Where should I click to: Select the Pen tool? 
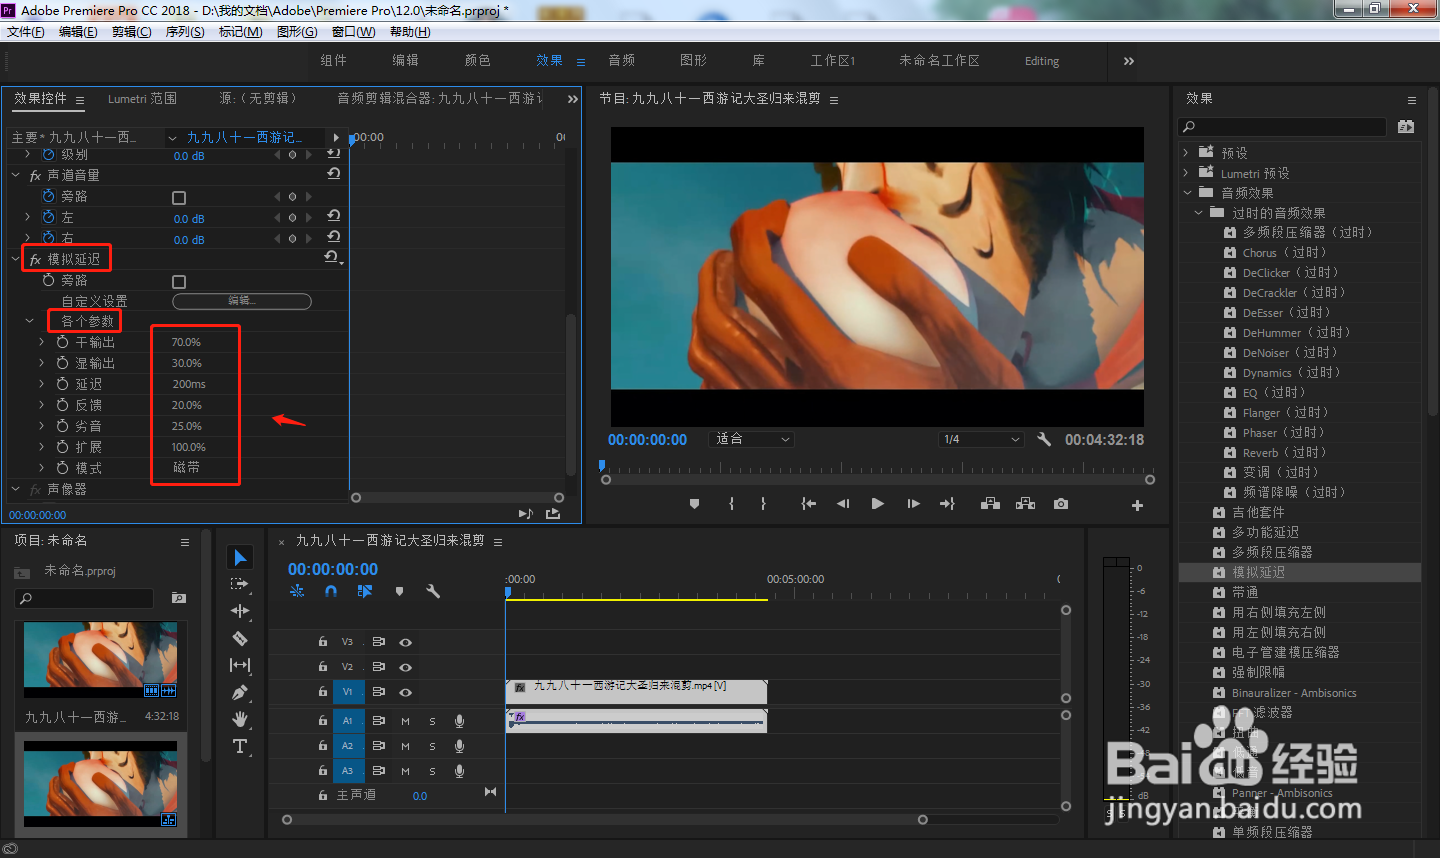click(x=240, y=692)
